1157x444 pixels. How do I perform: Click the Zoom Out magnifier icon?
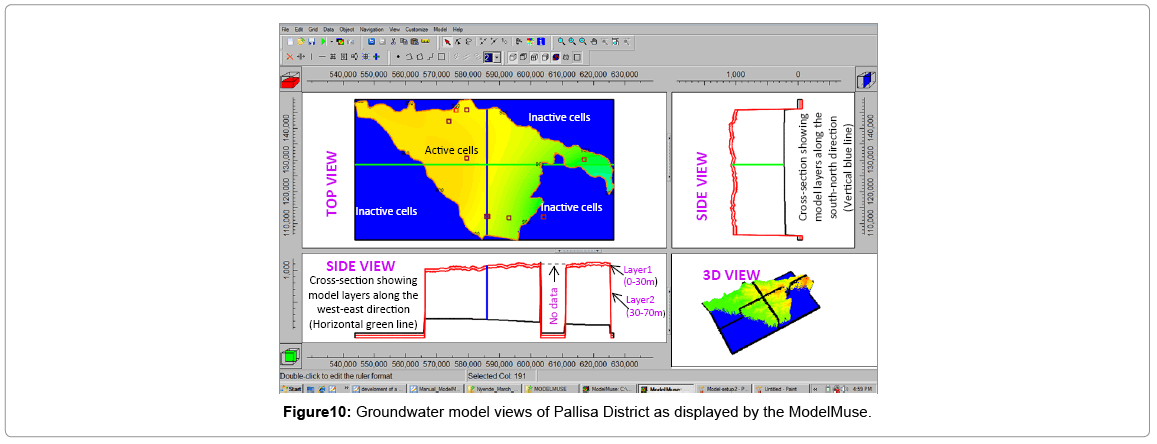[x=583, y=42]
